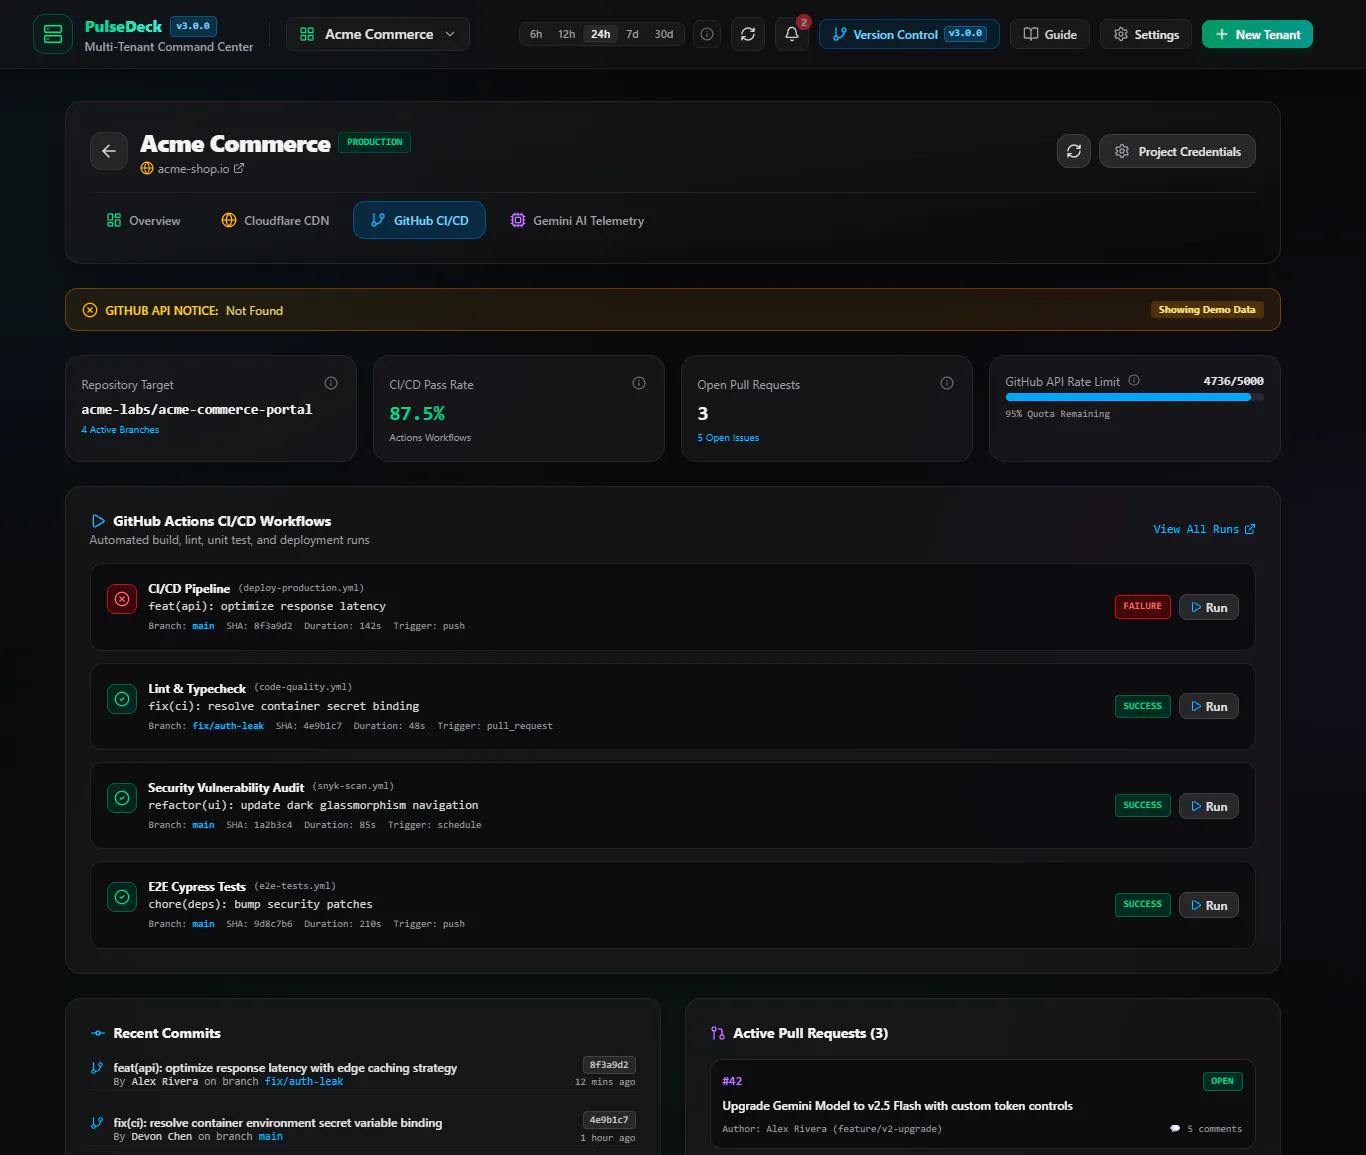Click the play icon beside GitHub Actions heading
Viewport: 1366px width, 1155px height.
(x=98, y=521)
